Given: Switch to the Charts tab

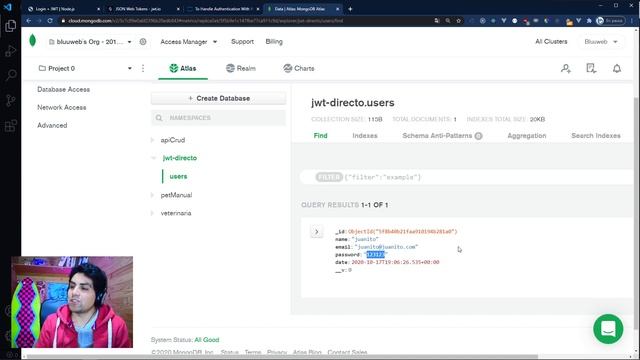Looking at the screenshot, I should 299,68.
